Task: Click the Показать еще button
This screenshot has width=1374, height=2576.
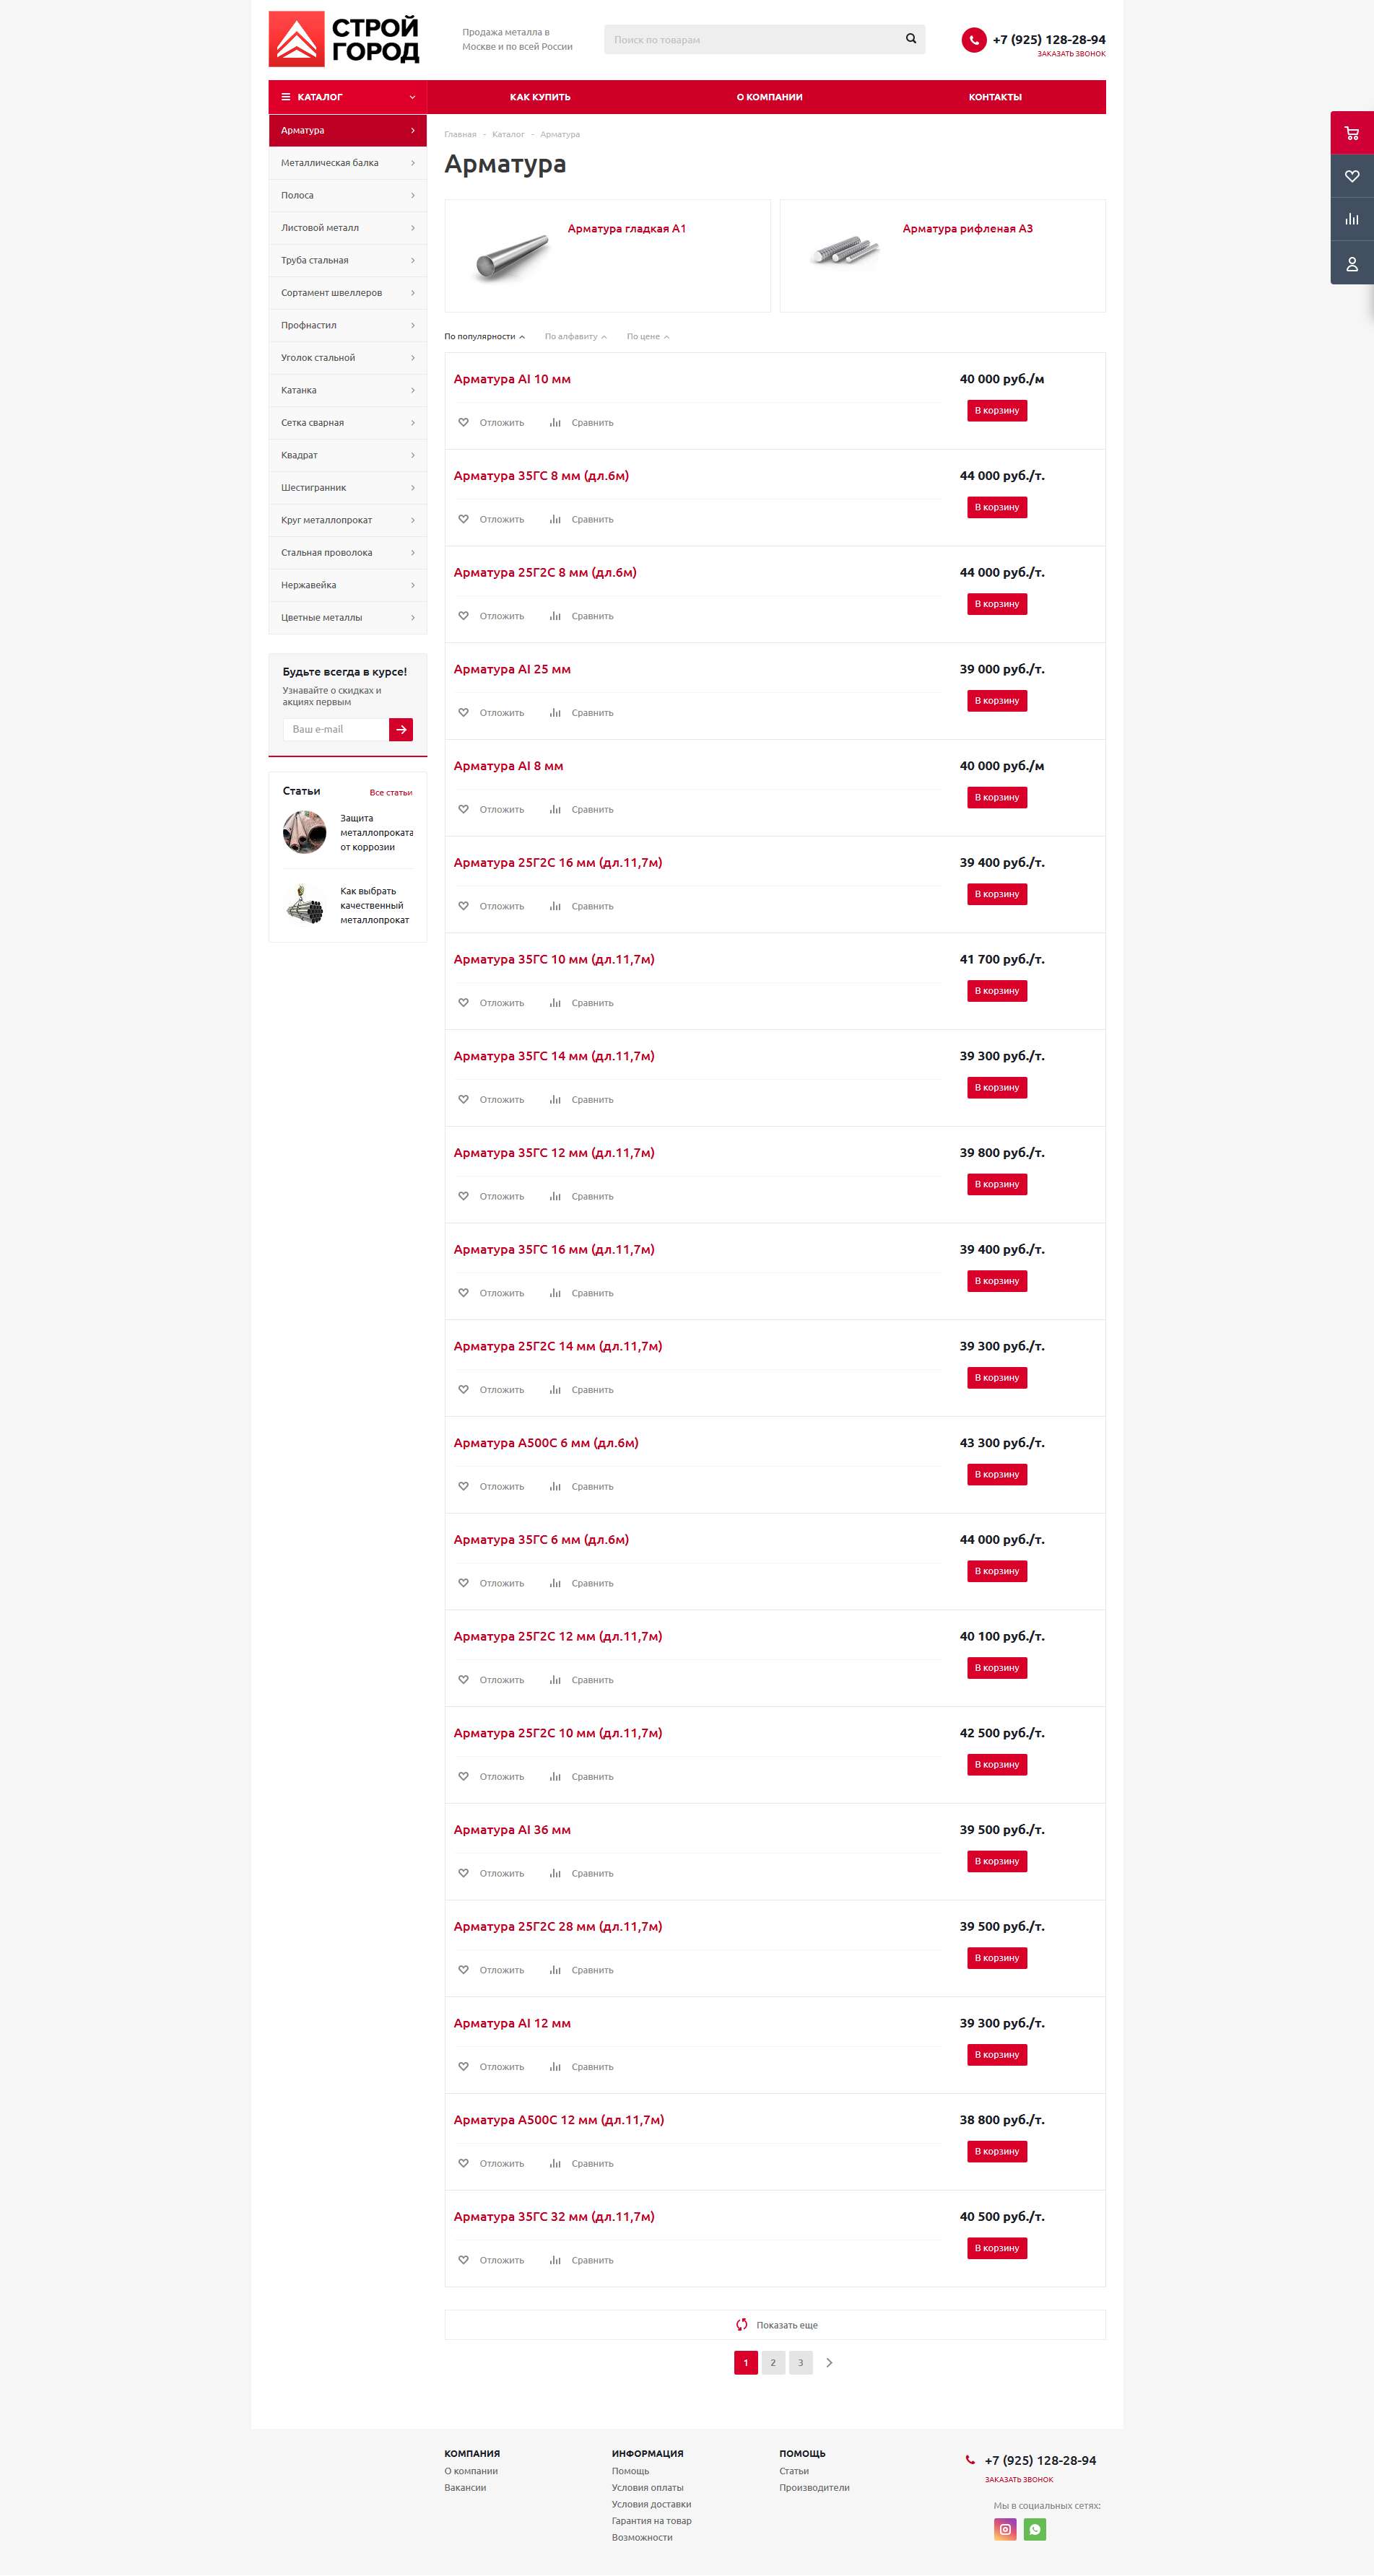Action: (x=775, y=2324)
